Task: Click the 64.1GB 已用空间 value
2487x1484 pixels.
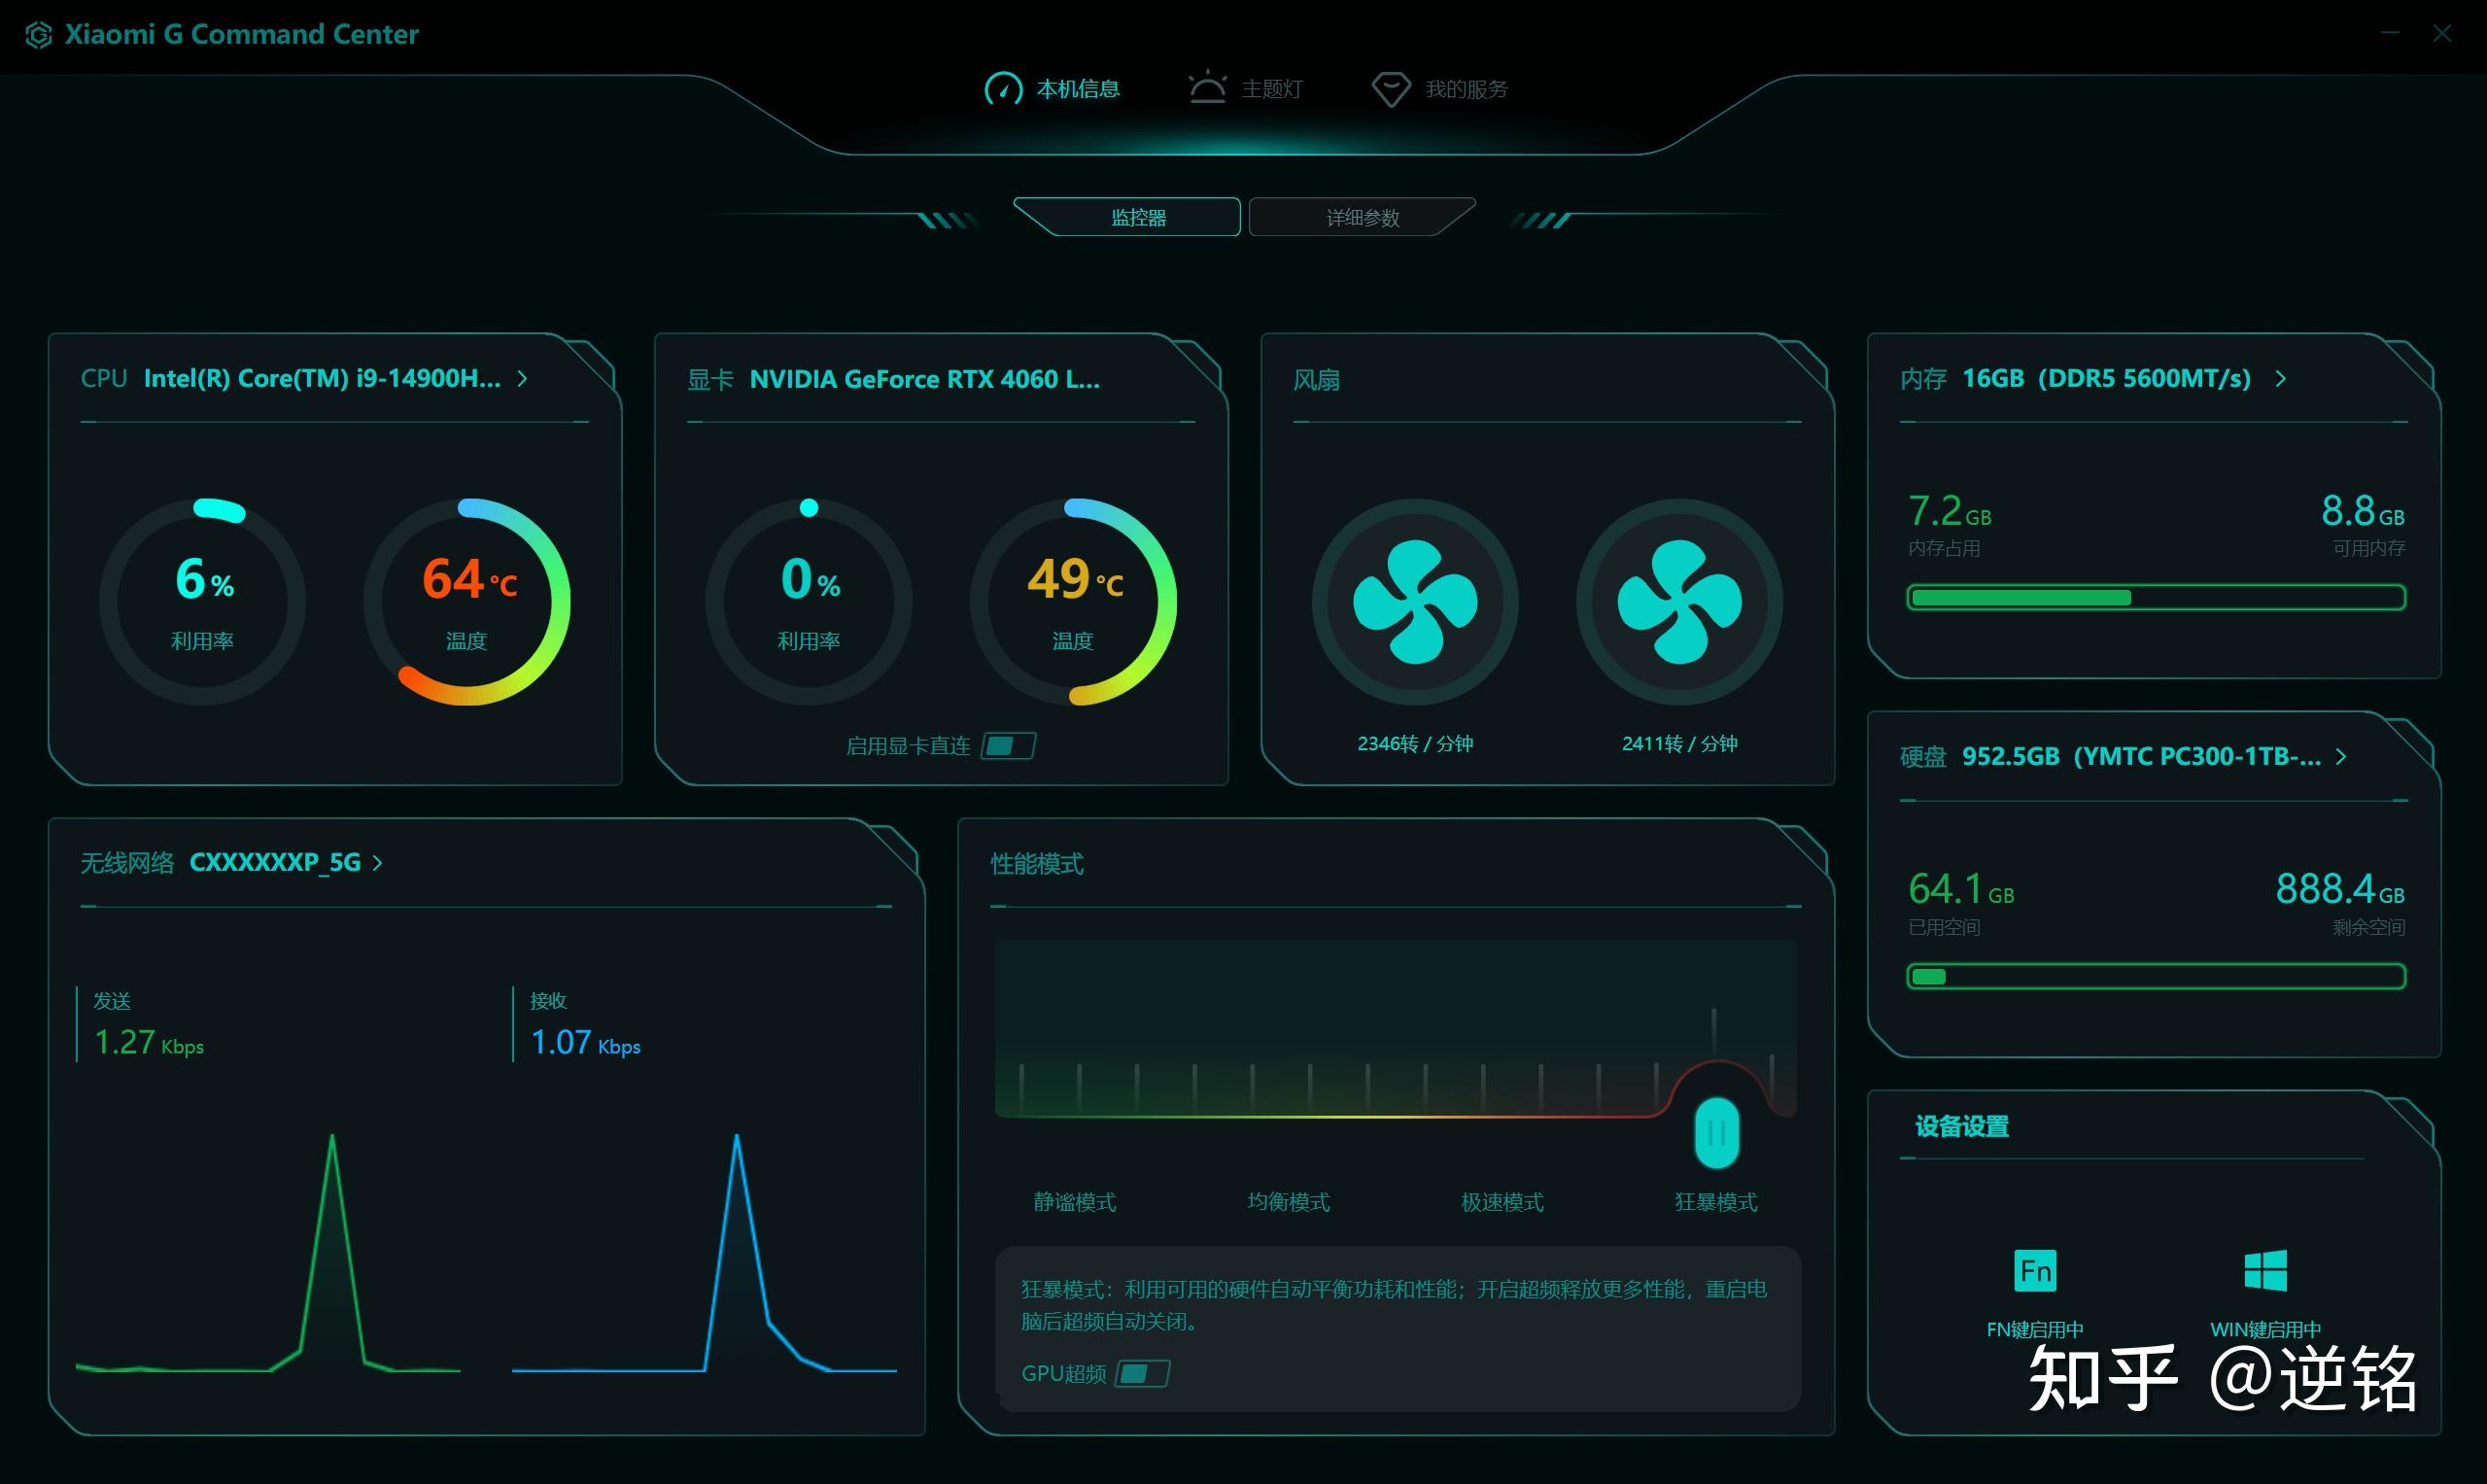Action: [1961, 889]
